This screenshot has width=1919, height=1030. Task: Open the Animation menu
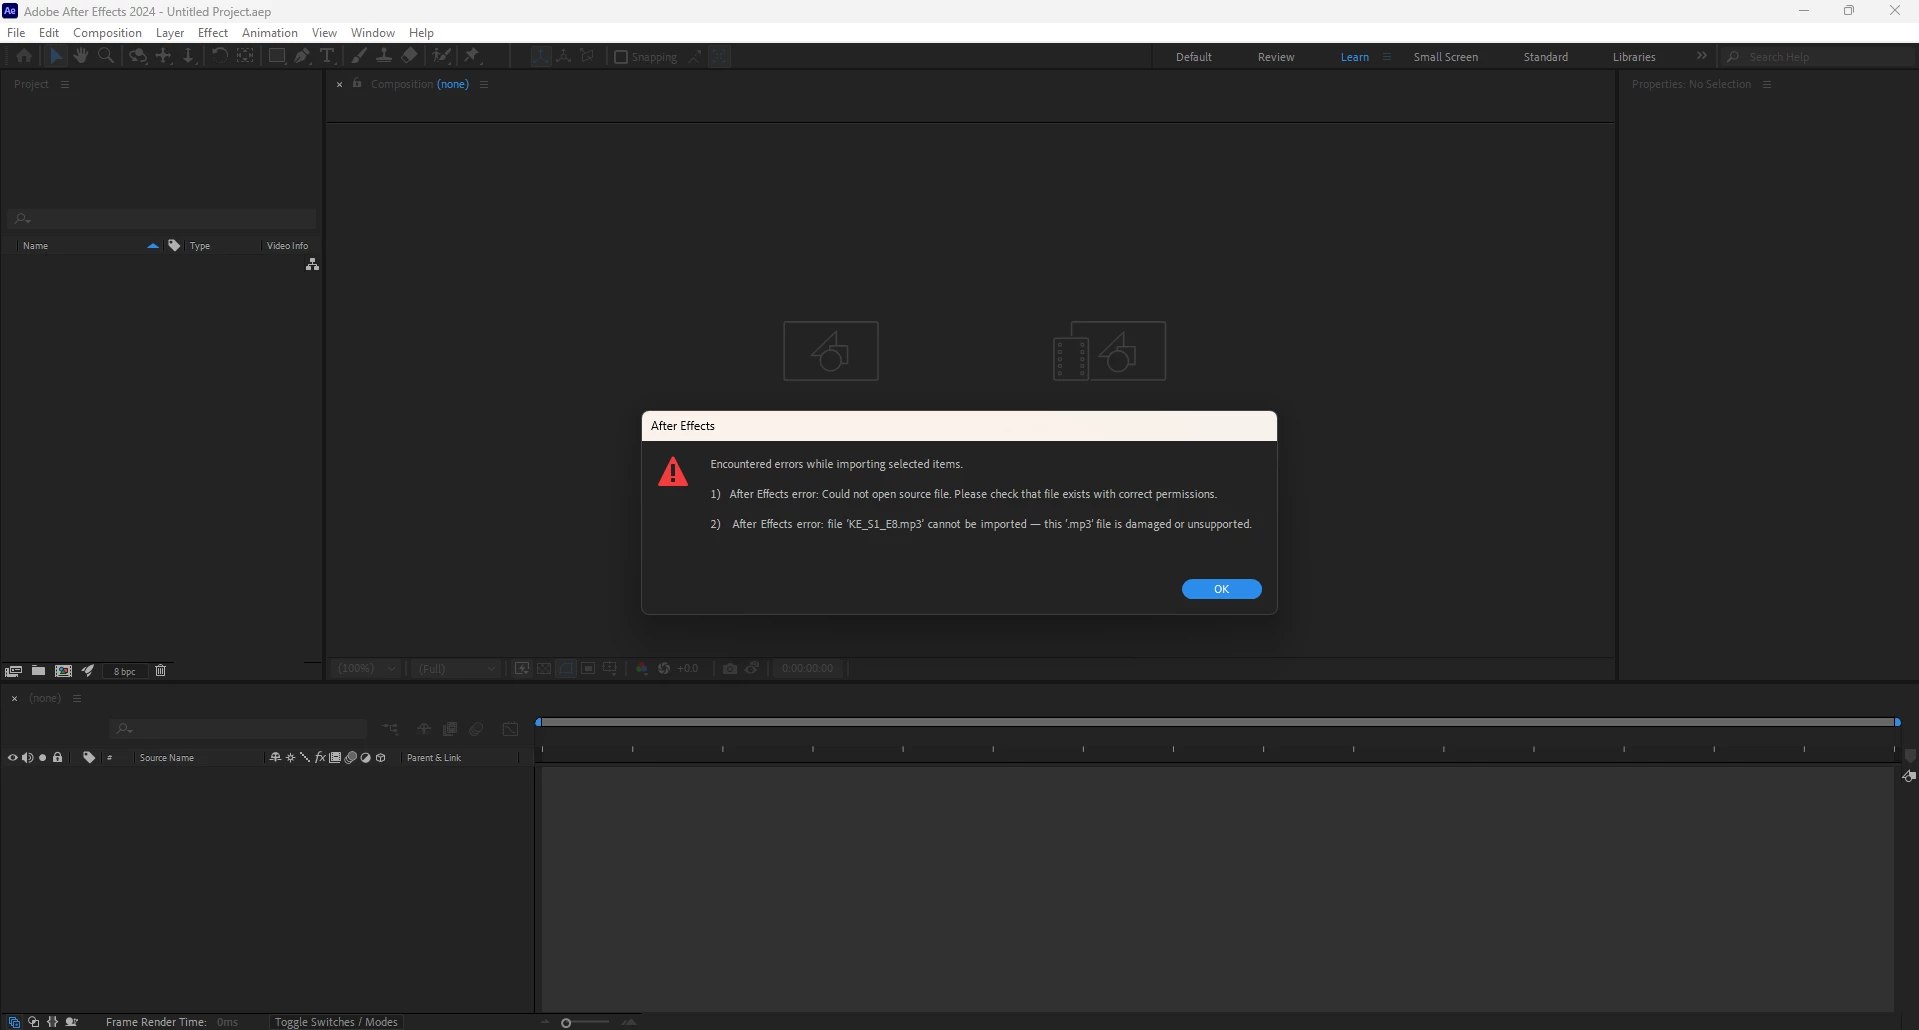tap(270, 32)
